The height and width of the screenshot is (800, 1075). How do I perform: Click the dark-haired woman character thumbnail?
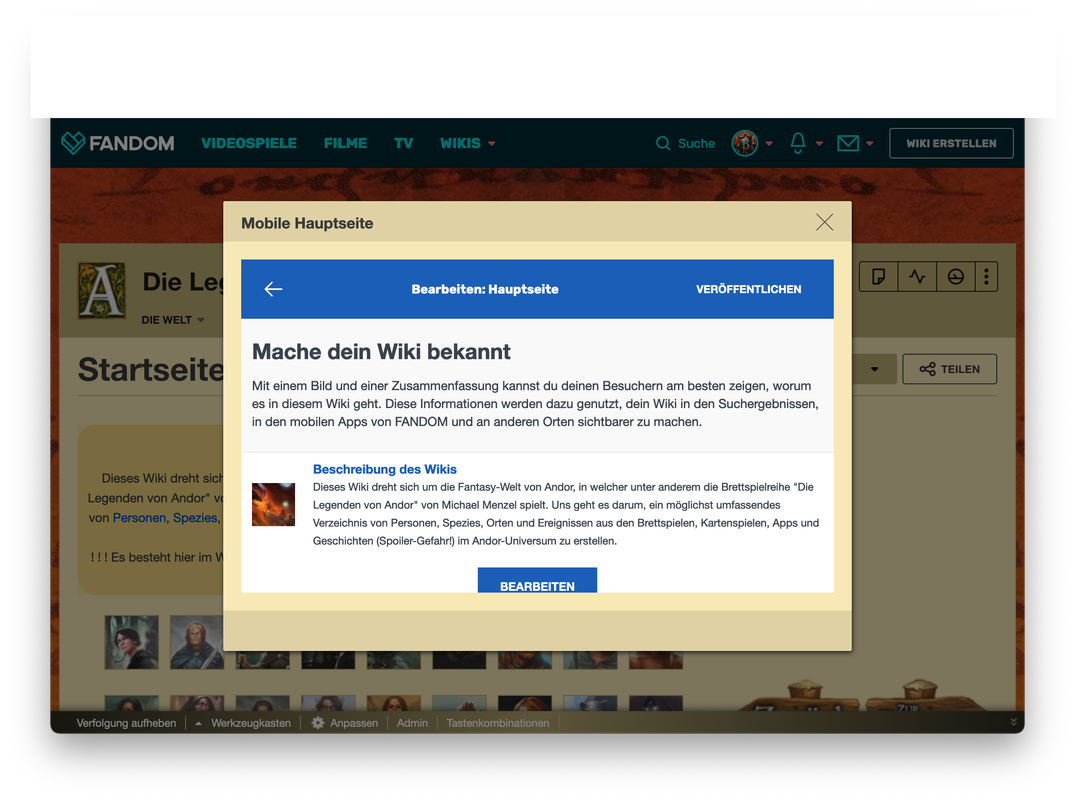click(132, 642)
